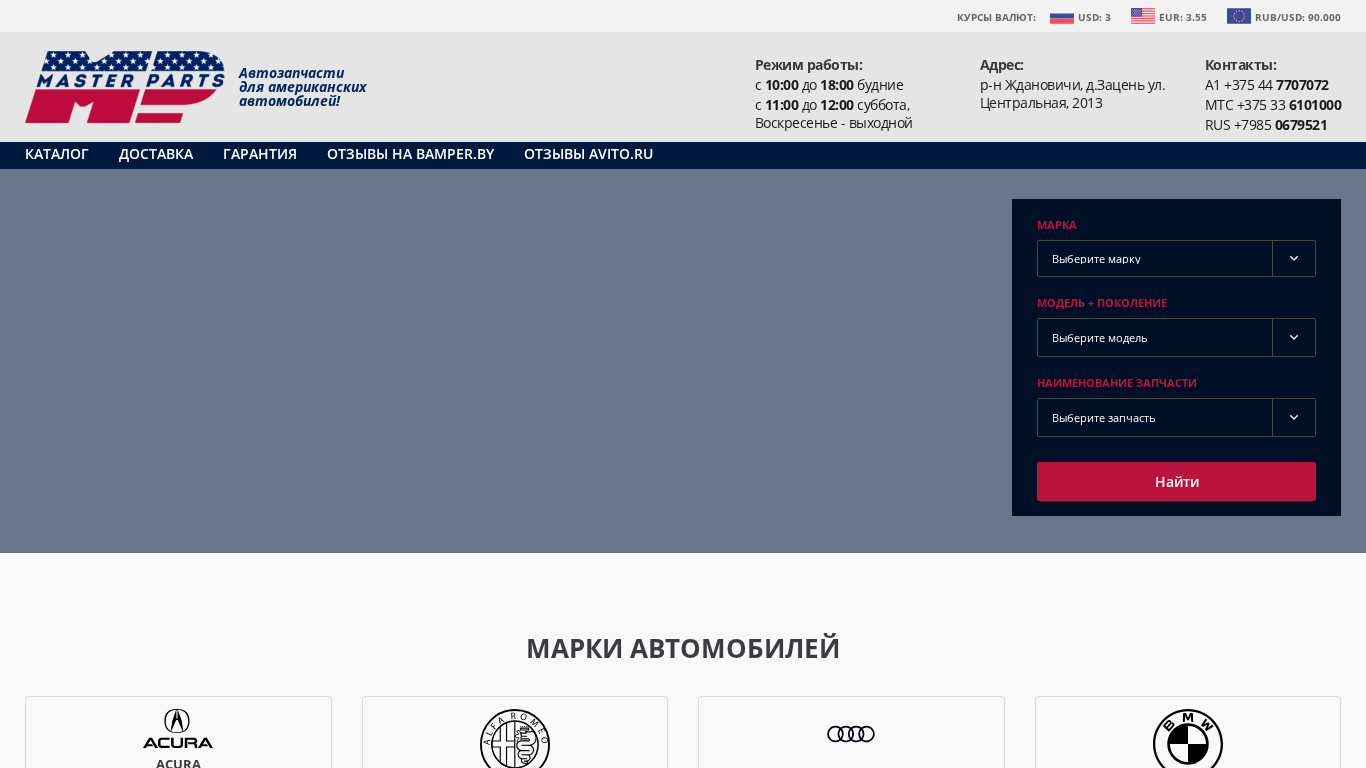Go to the Доставка page
The image size is (1366, 768).
pos(156,154)
